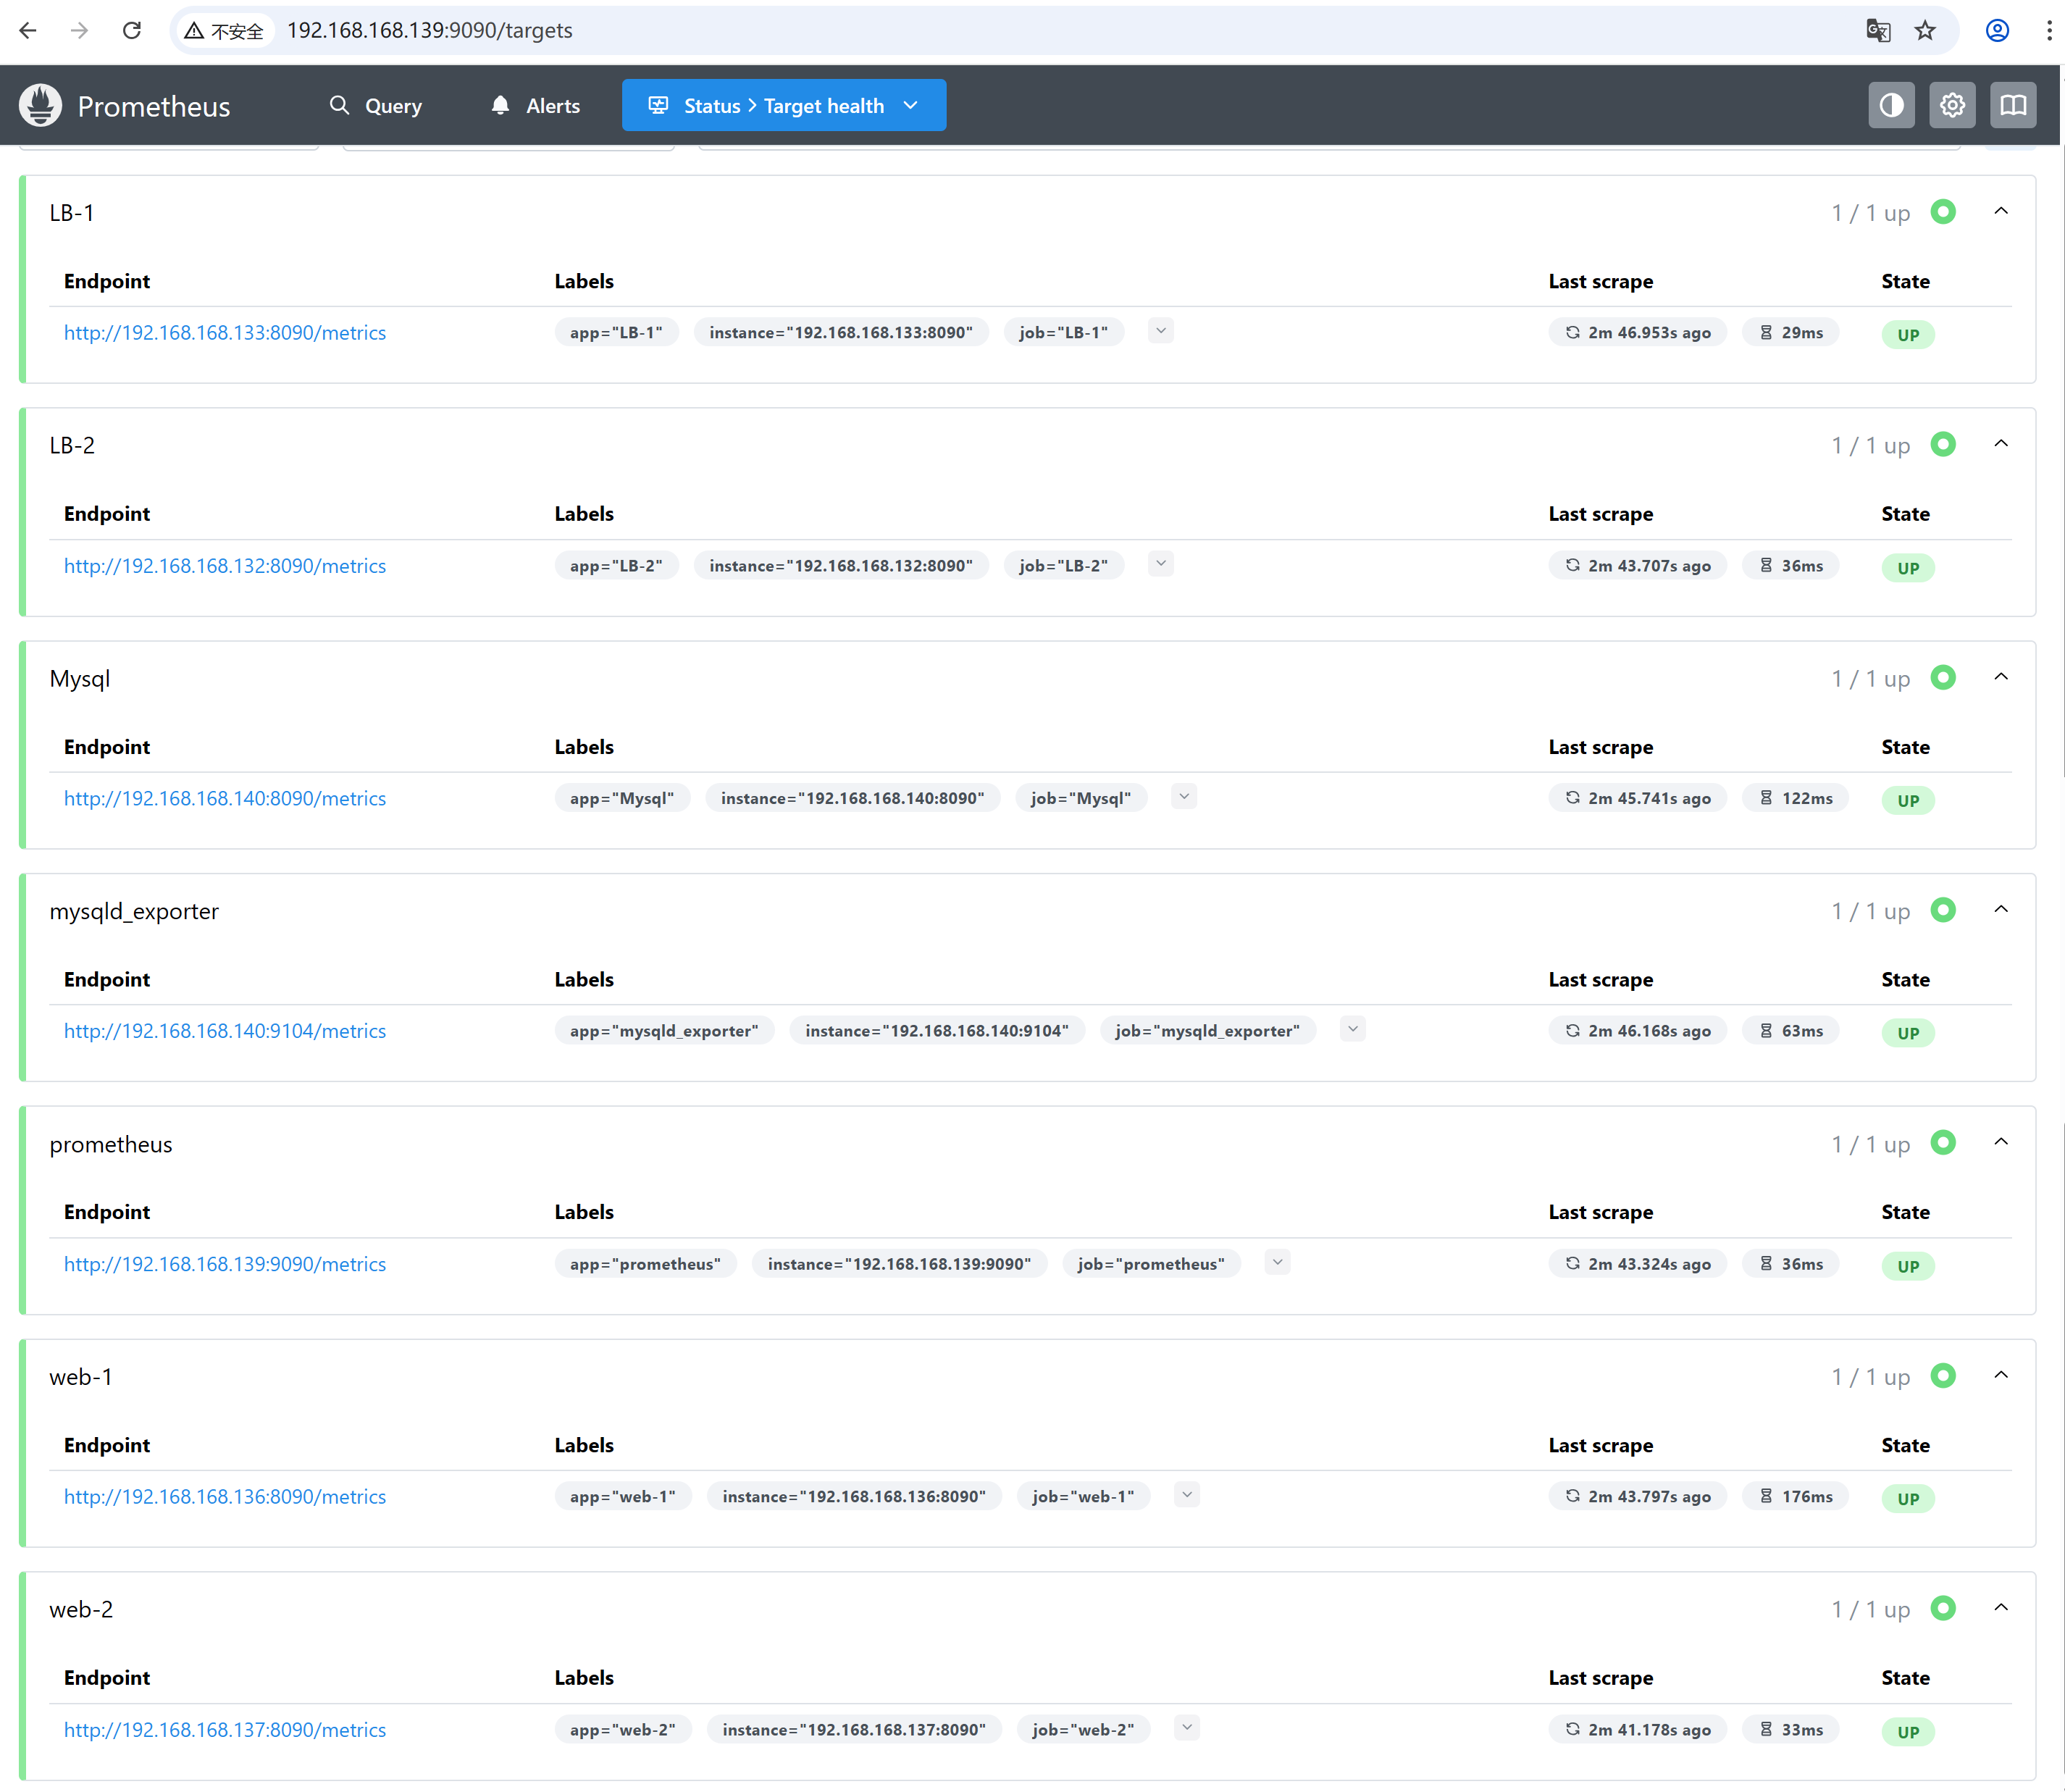Collapse the LB-1 target pool
Image resolution: width=2065 pixels, height=1792 pixels.
[2001, 211]
